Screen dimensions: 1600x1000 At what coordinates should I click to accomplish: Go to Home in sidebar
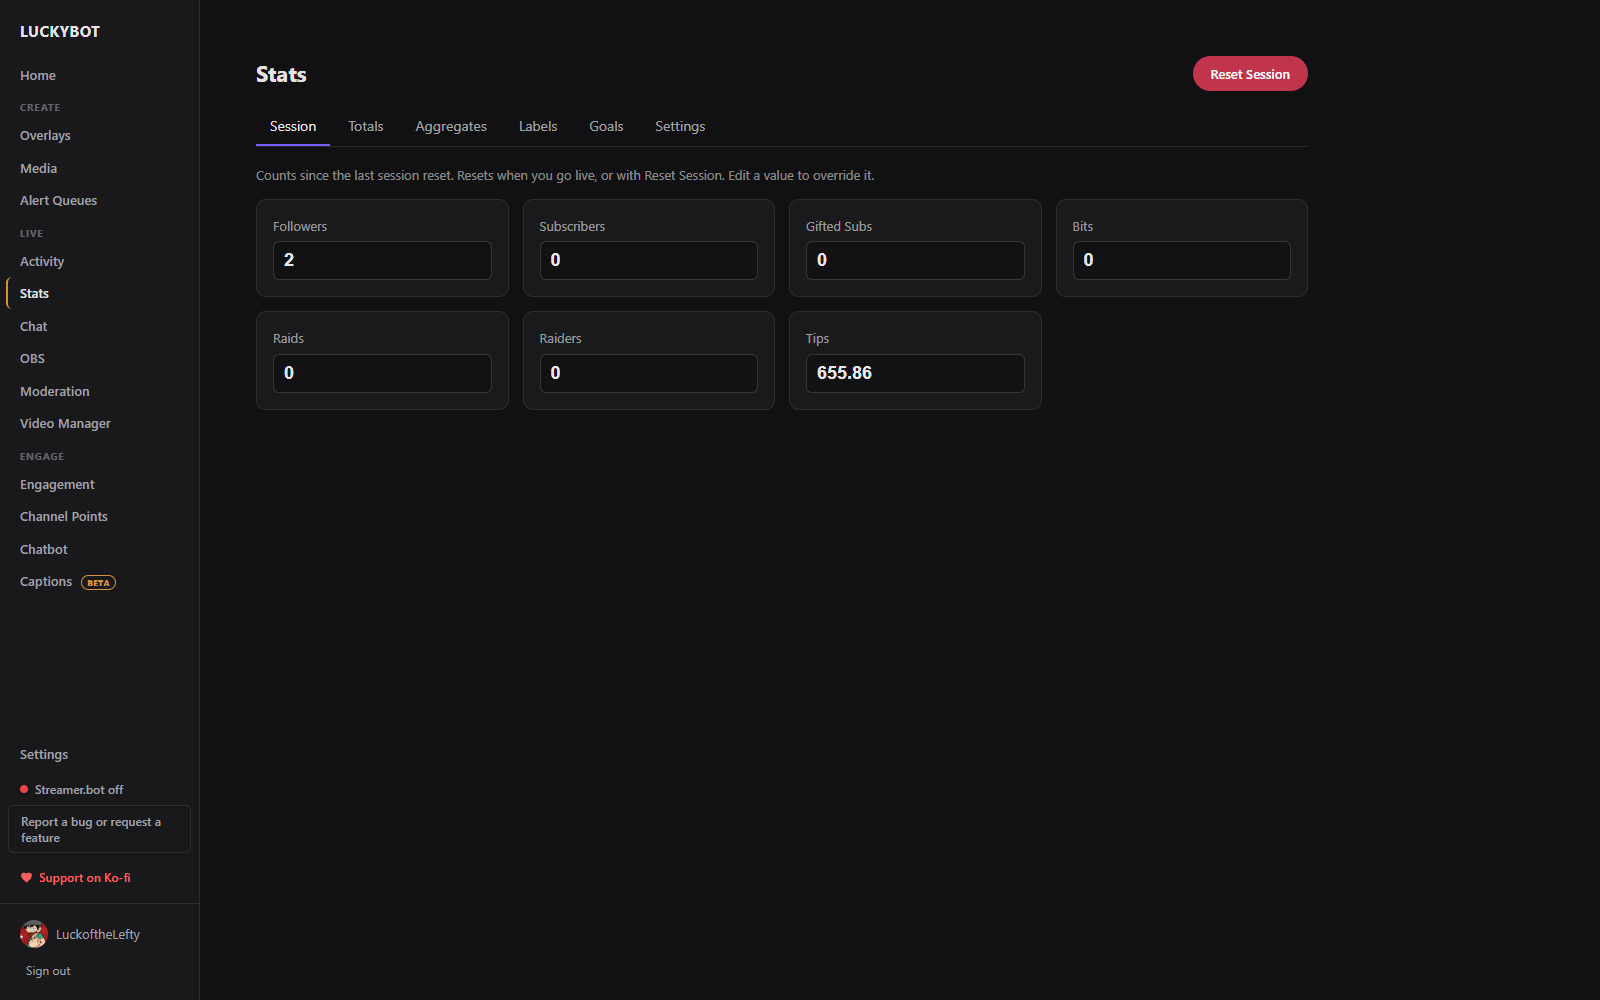pyautogui.click(x=38, y=75)
